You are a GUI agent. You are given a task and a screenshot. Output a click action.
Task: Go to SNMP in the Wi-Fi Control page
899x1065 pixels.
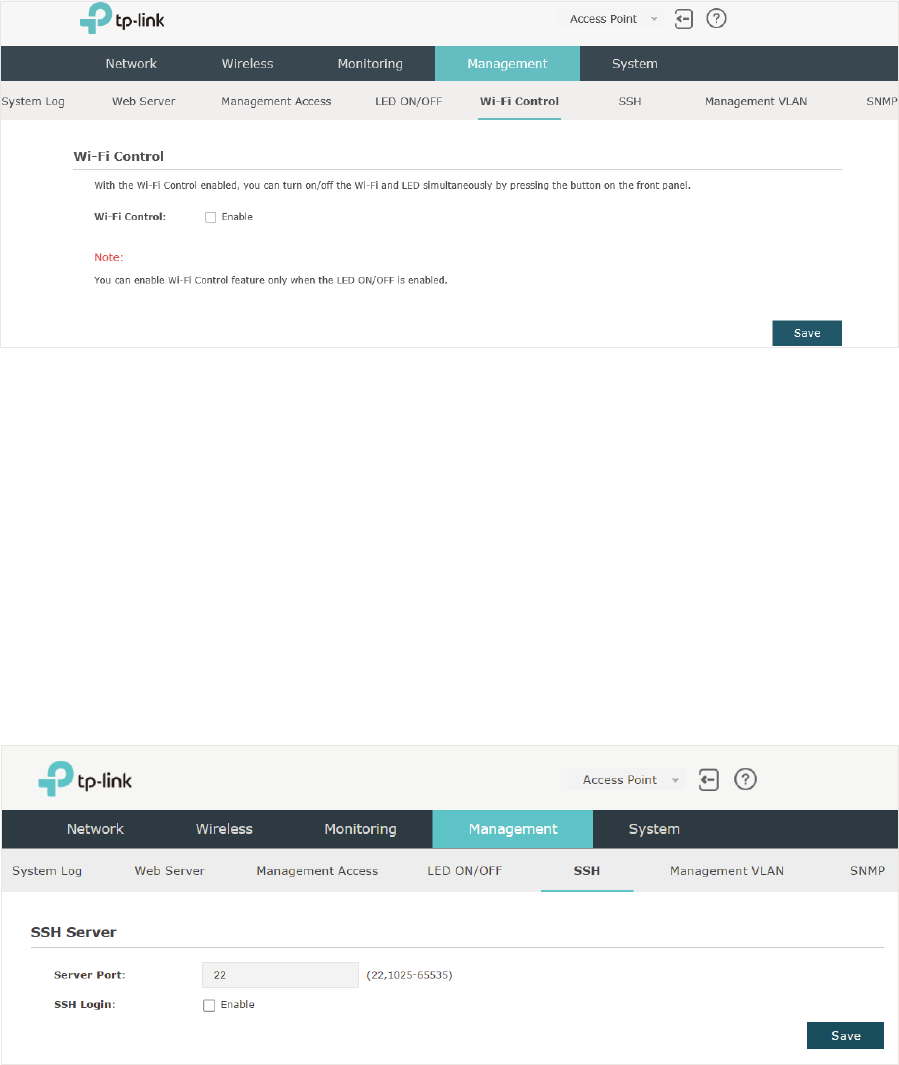[x=881, y=101]
